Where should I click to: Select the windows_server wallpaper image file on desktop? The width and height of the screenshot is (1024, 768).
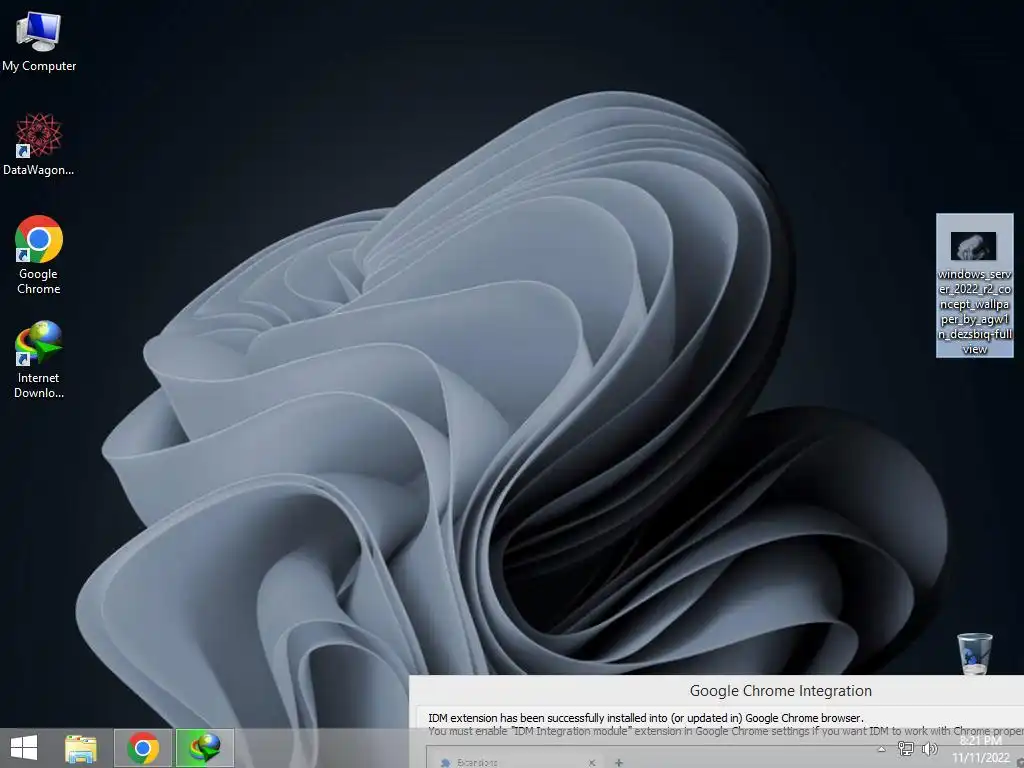tap(974, 285)
